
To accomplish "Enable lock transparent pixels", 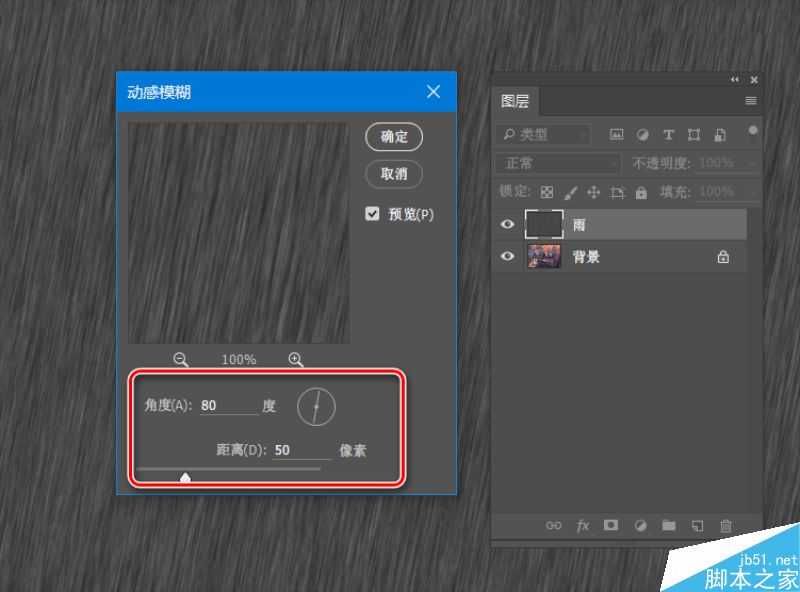I will 548,192.
